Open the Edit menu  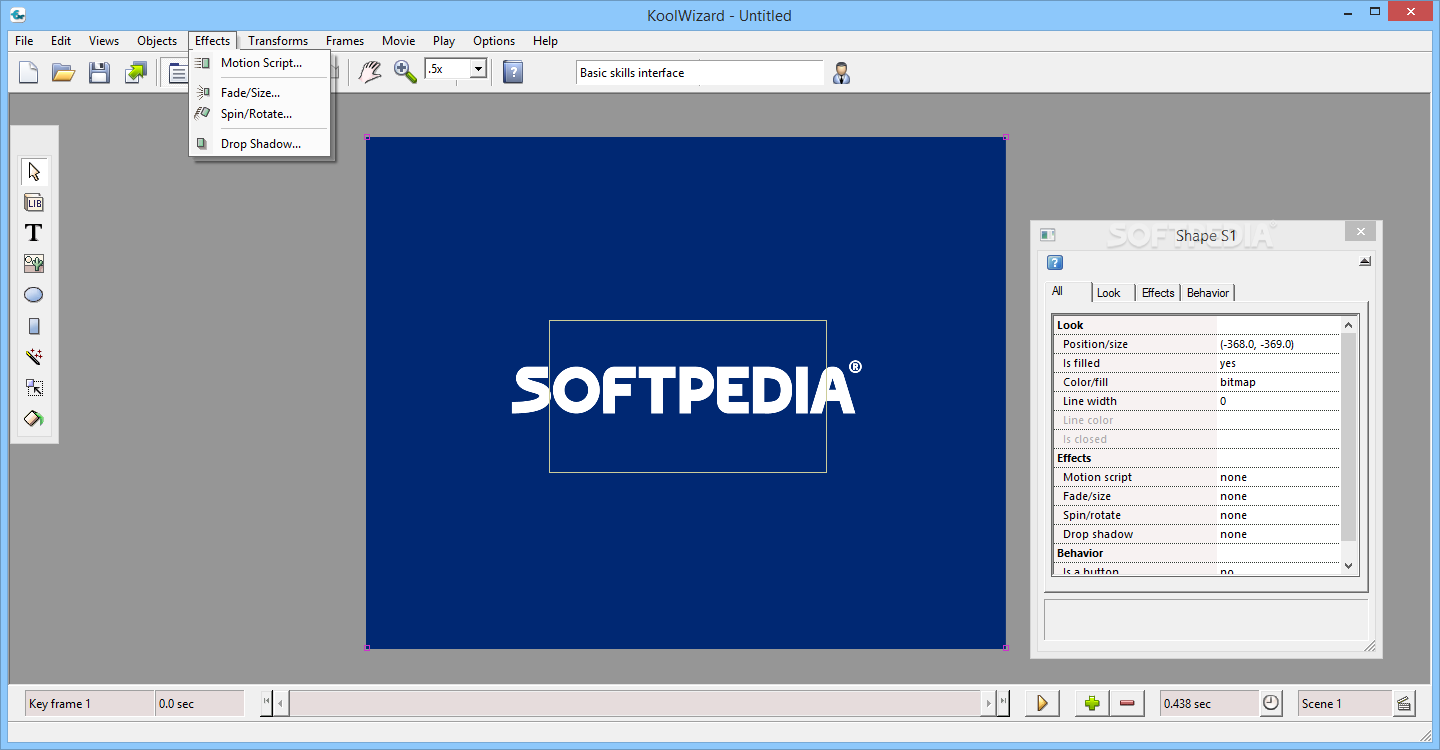click(61, 41)
